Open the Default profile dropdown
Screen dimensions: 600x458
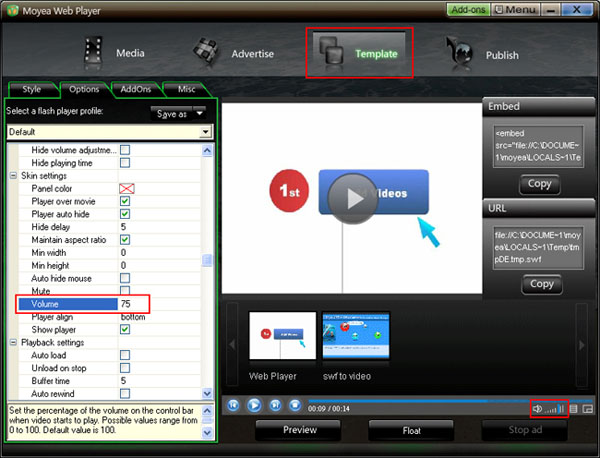205,132
